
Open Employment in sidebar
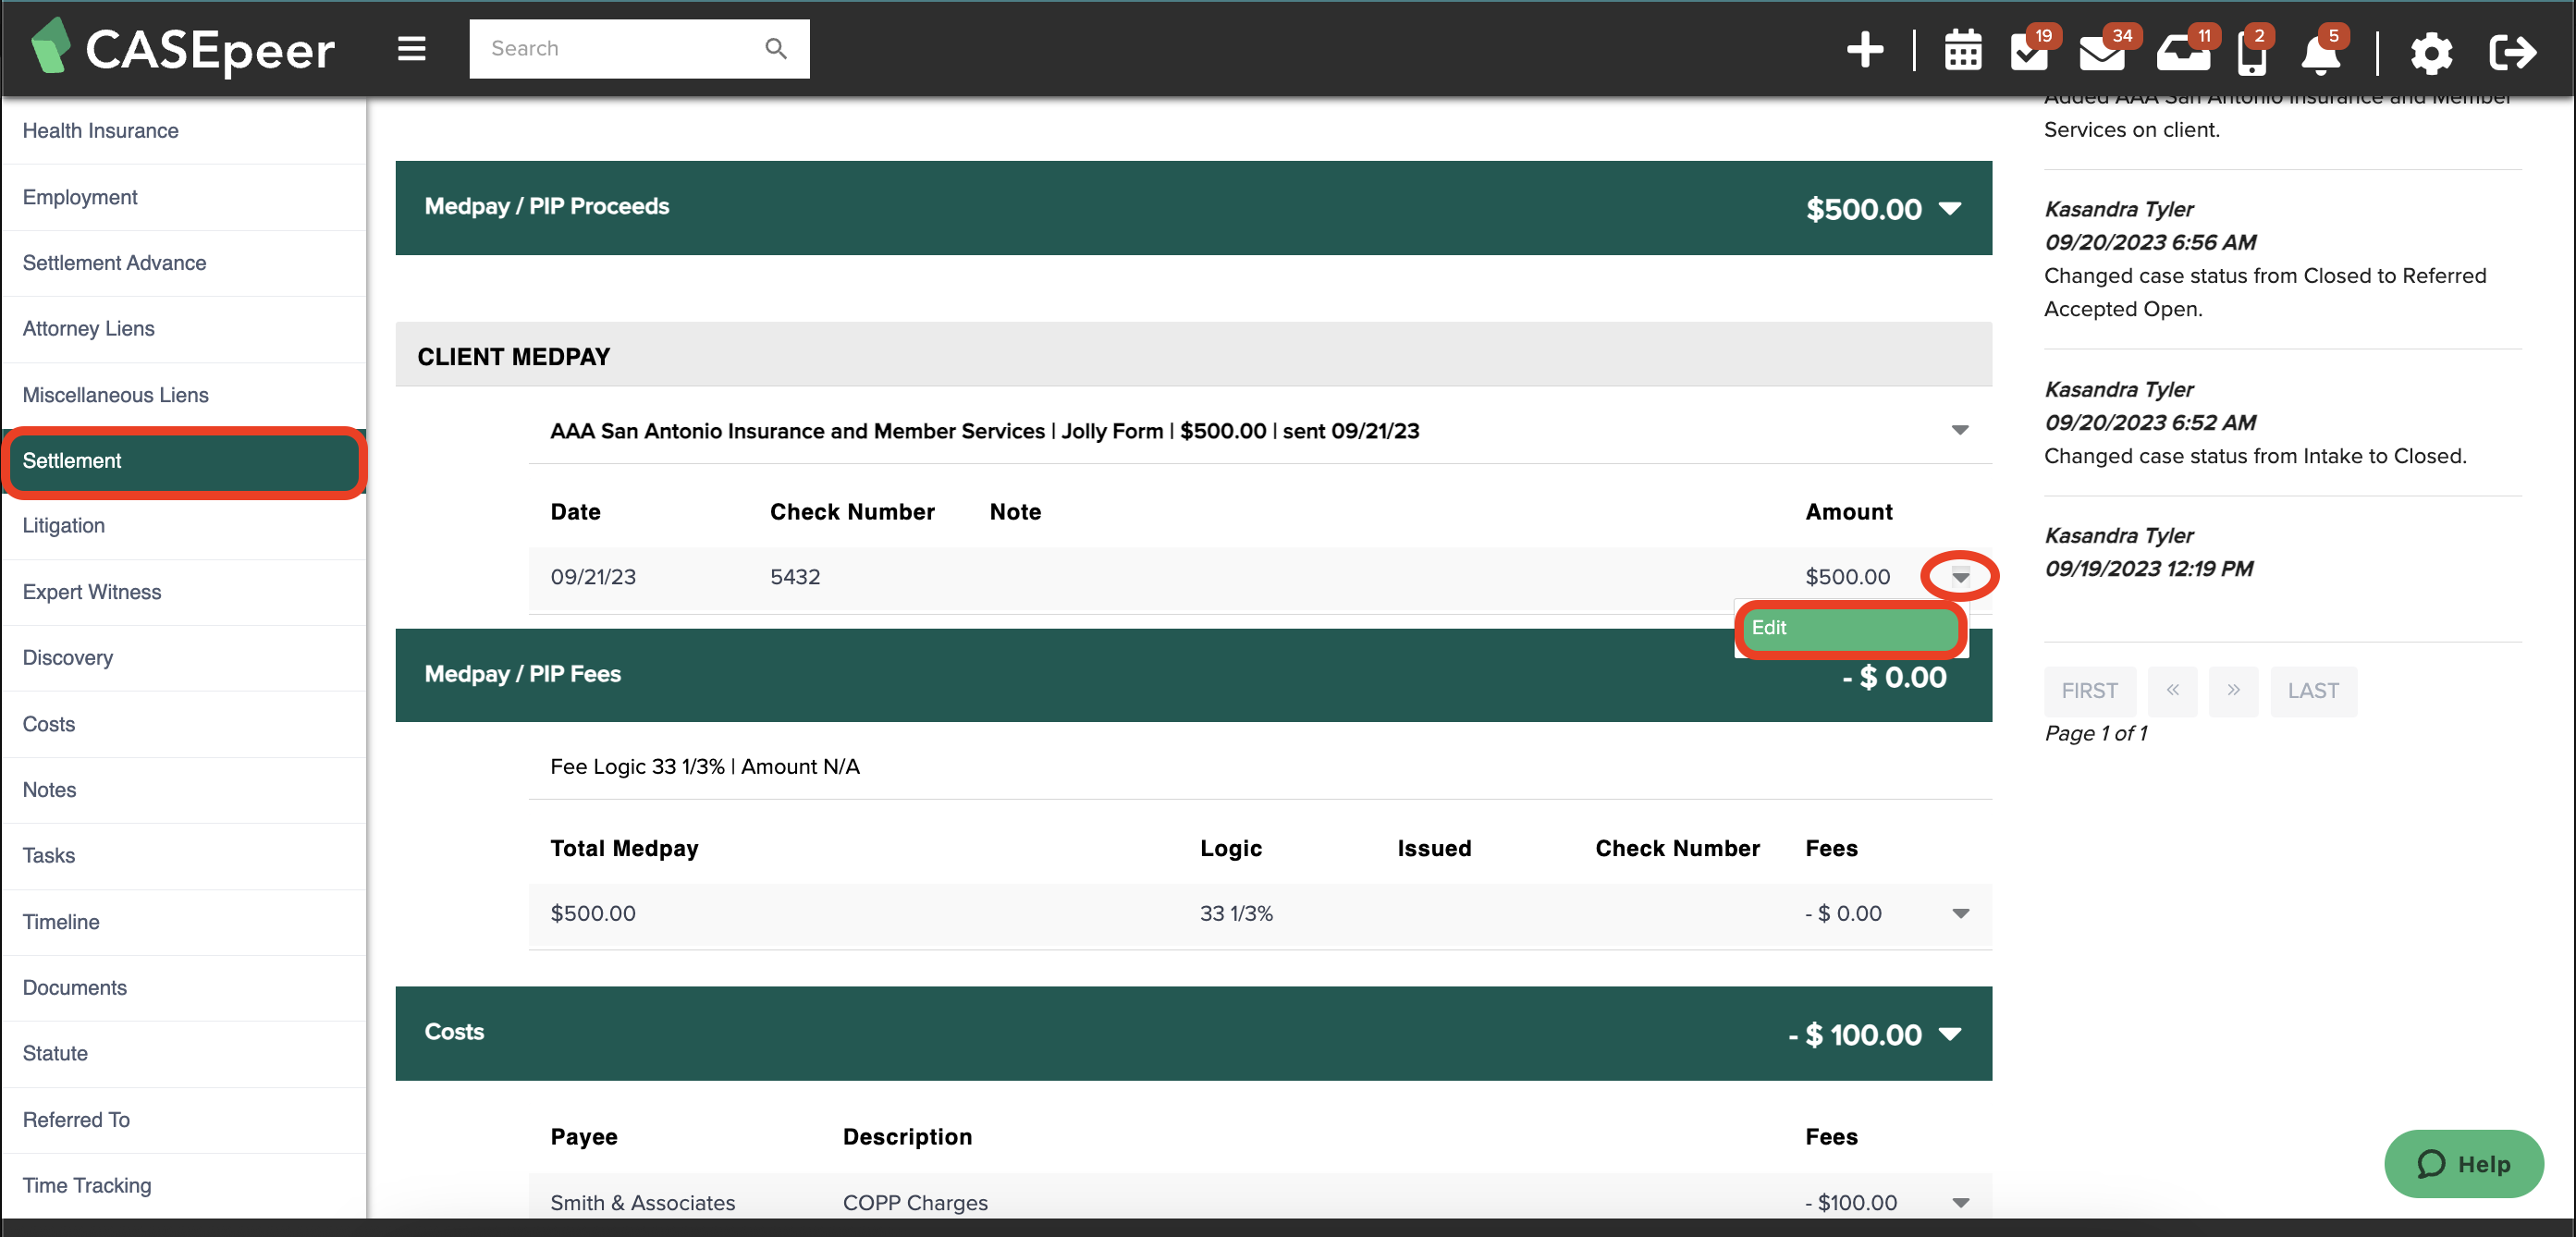[x=184, y=197]
